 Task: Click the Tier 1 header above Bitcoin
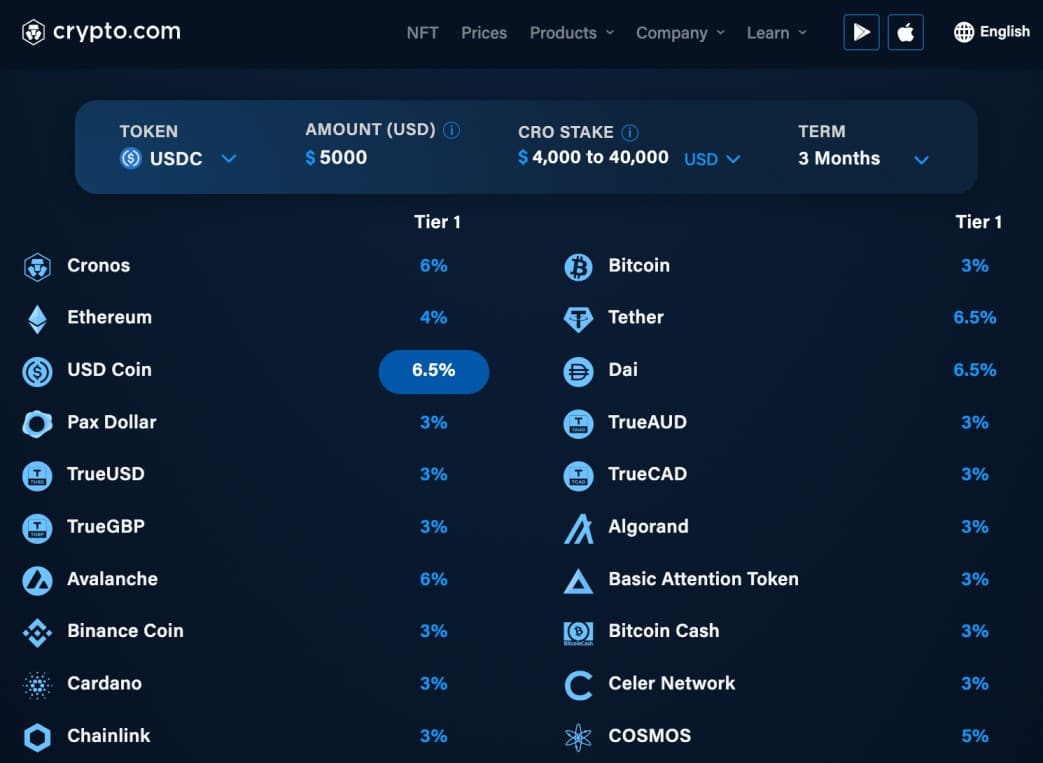click(978, 222)
